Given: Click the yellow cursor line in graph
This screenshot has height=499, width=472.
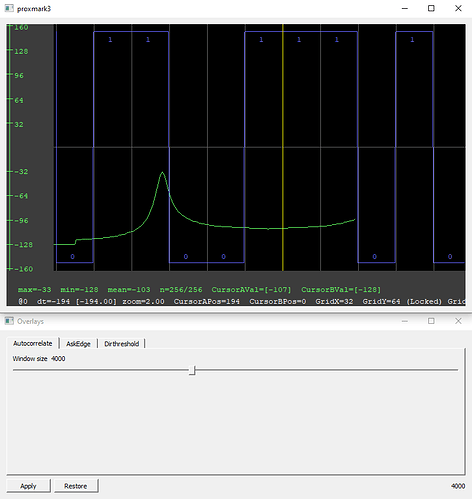Looking at the screenshot, I should point(283,147).
